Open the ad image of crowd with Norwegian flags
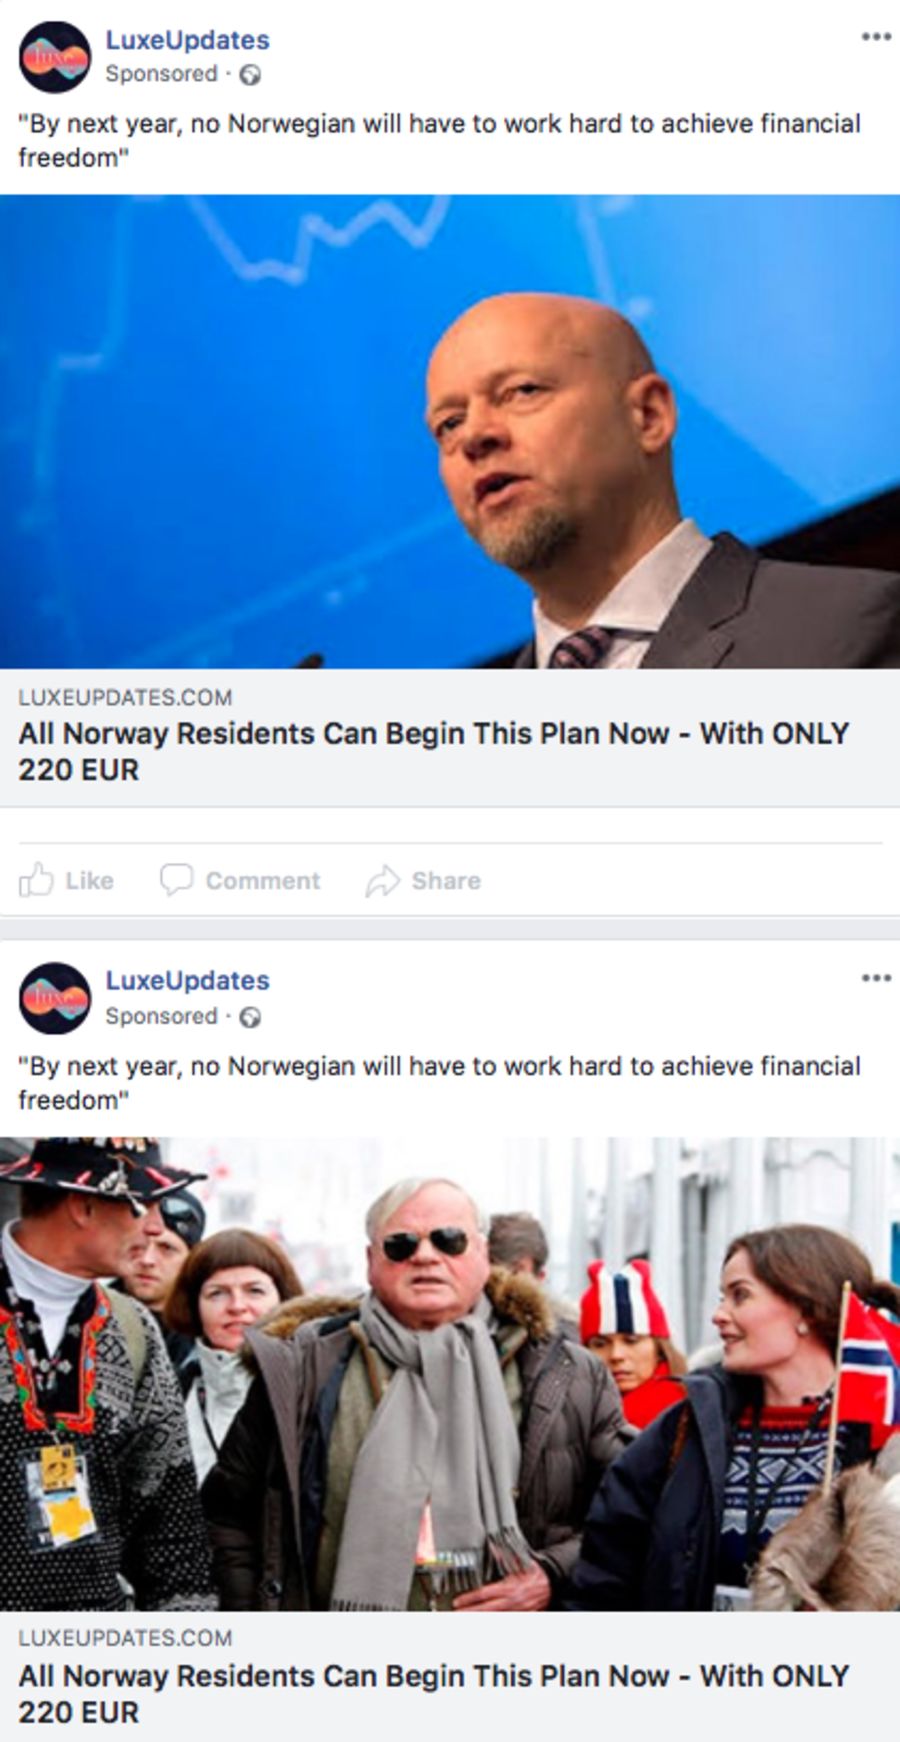This screenshot has width=900, height=1742. coord(450,1373)
